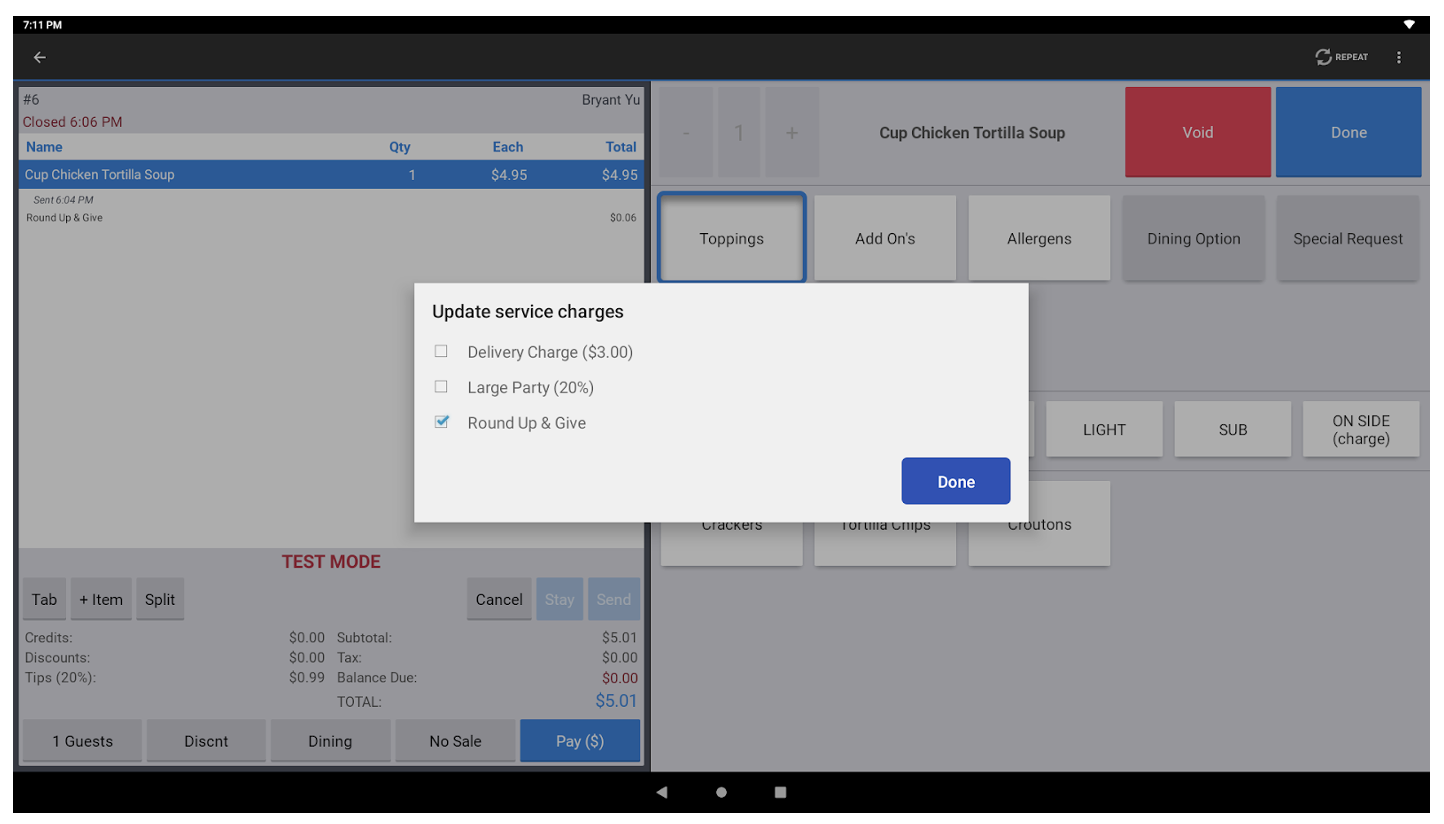Increase quantity with the plus button
Image resolution: width=1444 pixels, height=824 pixels.
pyautogui.click(x=791, y=133)
